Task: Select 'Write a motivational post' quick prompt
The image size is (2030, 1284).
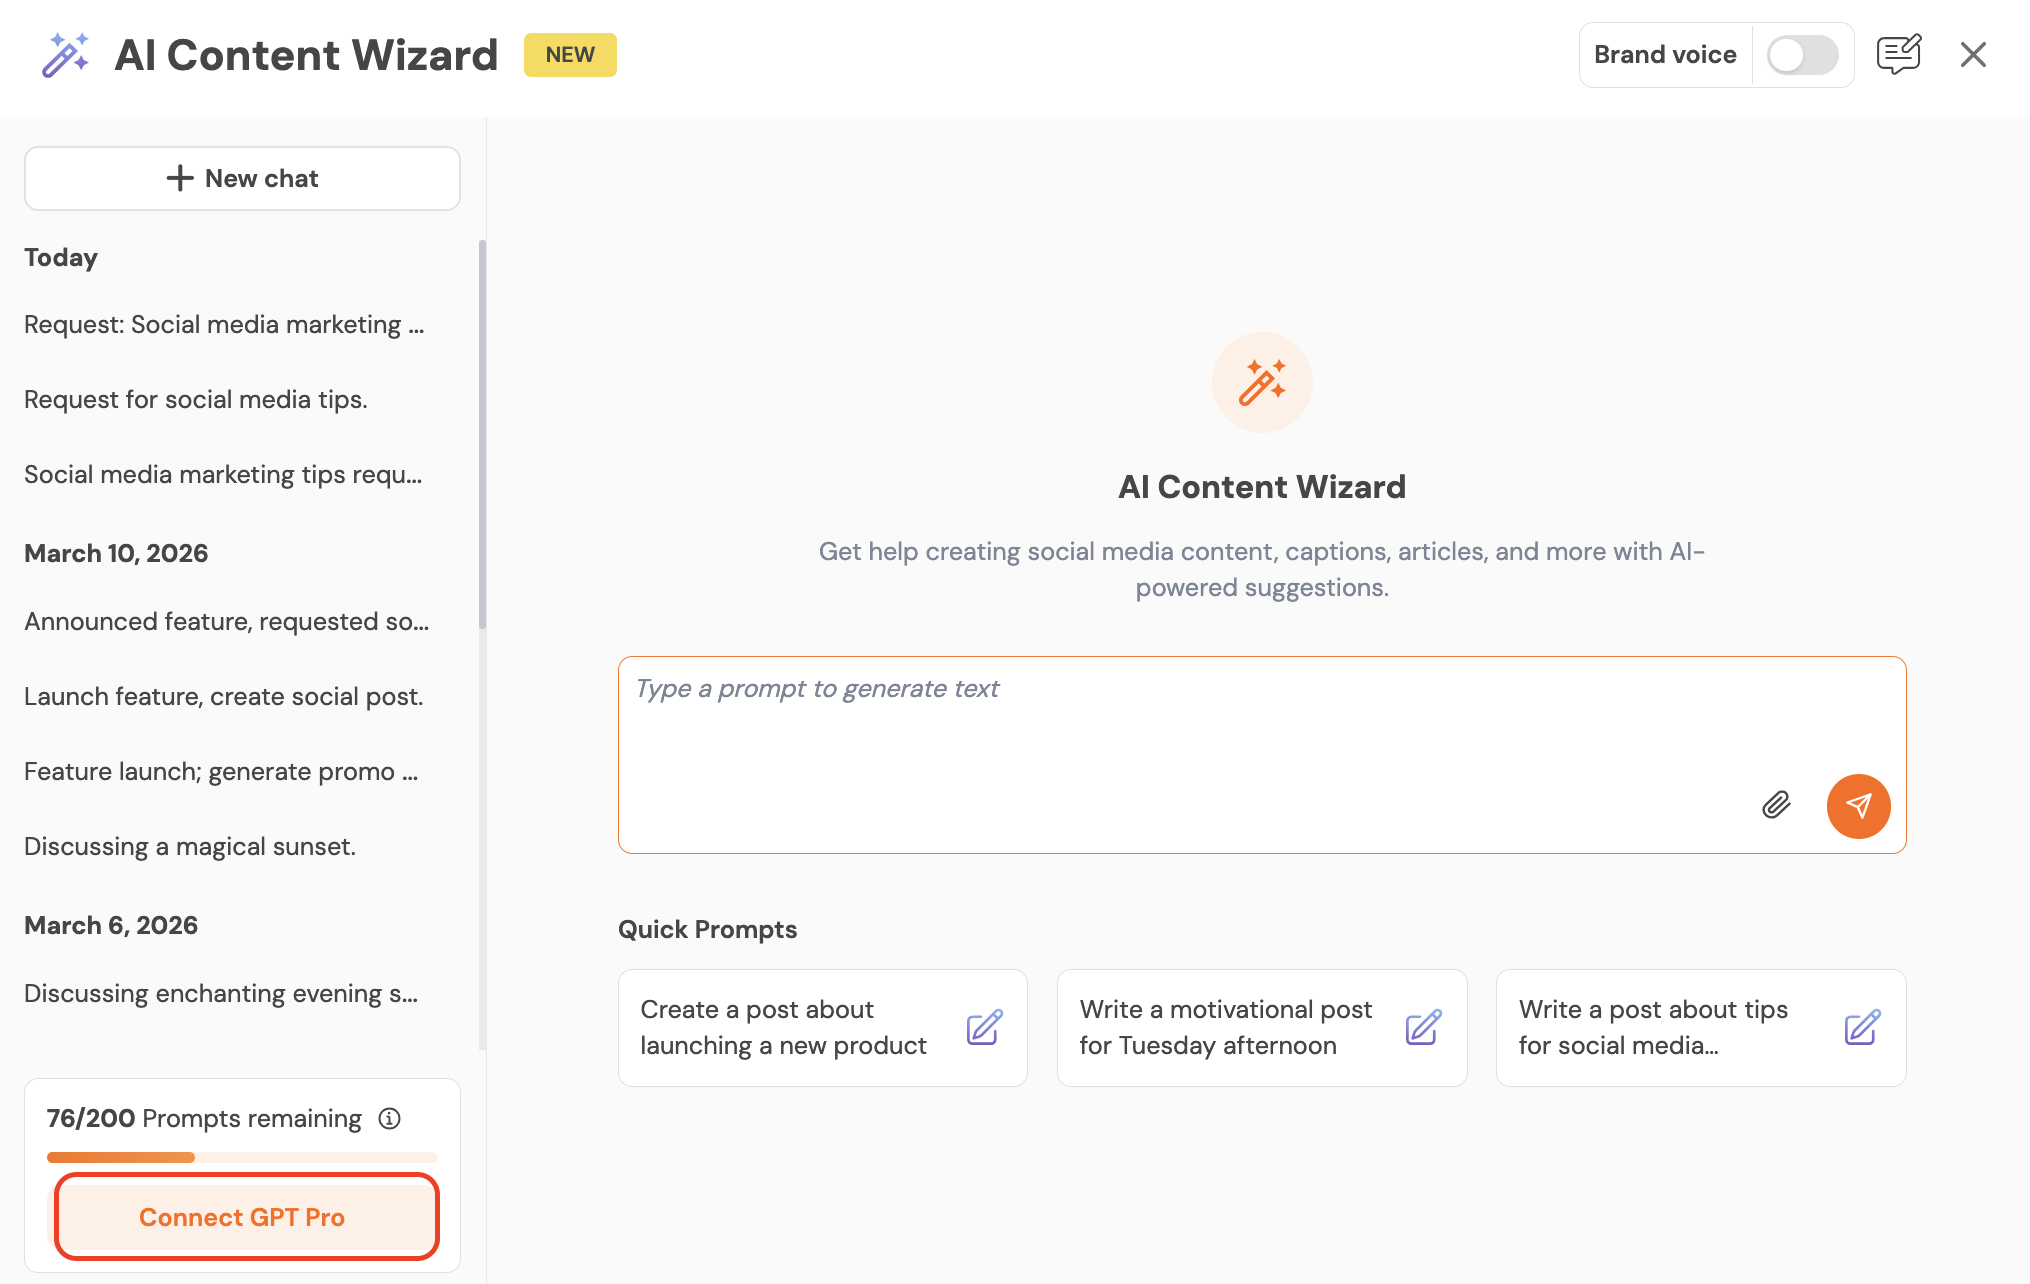Action: tap(1226, 1027)
